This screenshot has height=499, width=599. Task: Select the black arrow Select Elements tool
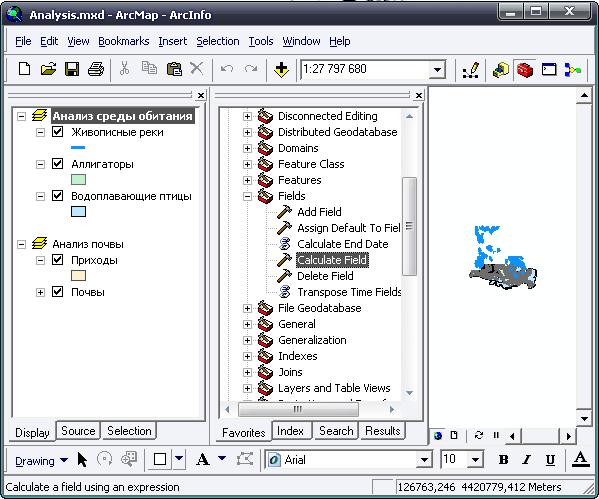82,460
